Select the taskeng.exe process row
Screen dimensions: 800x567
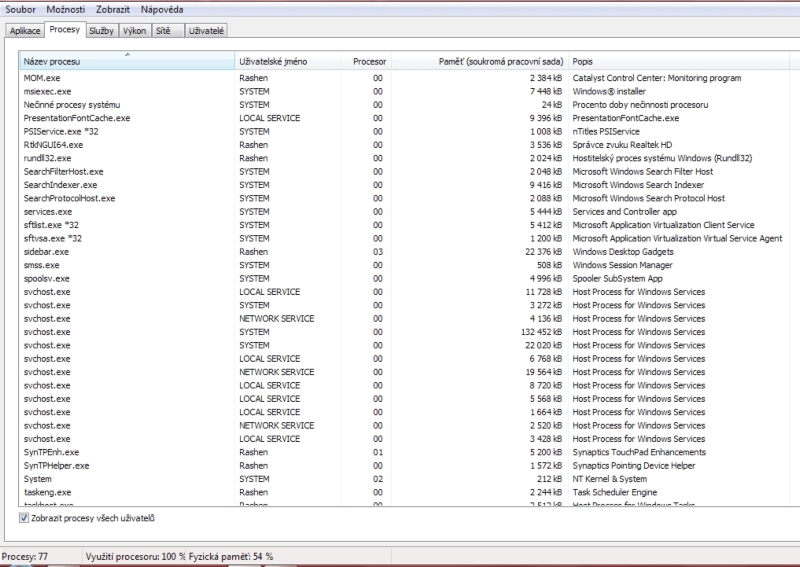47,492
